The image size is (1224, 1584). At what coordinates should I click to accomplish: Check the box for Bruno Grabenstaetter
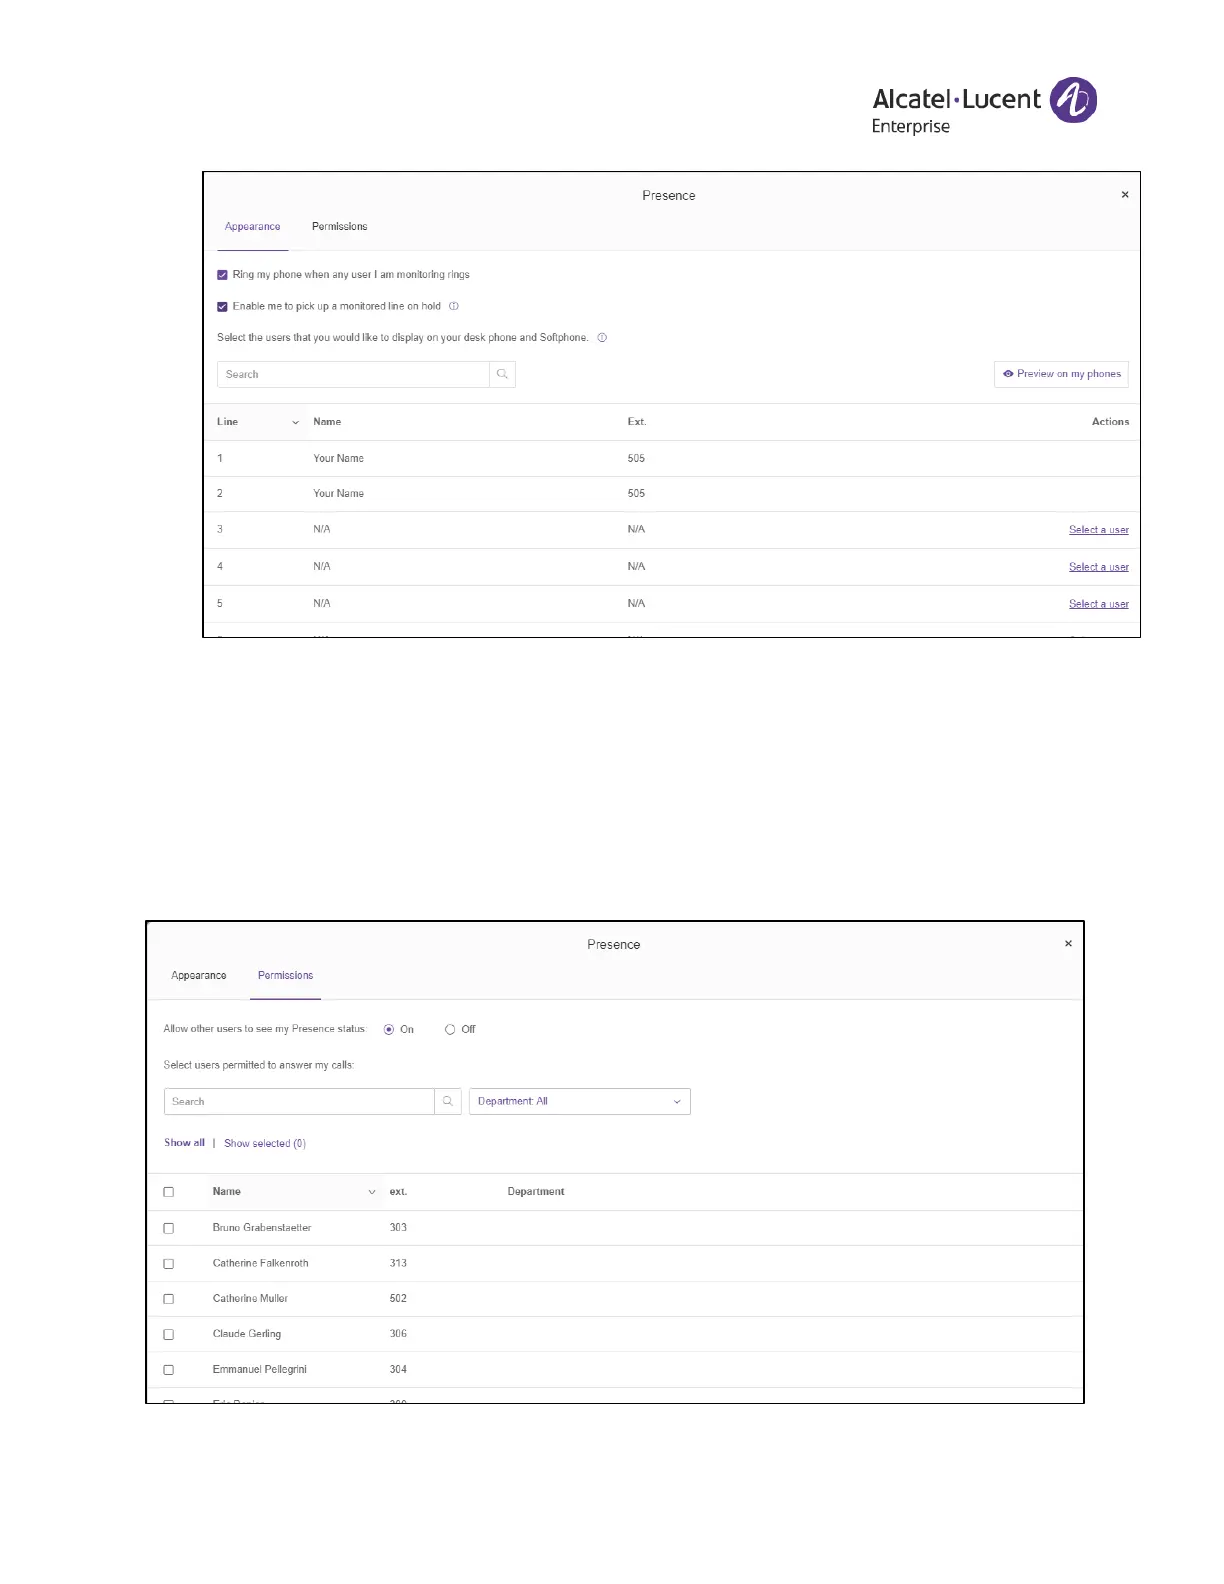pos(169,1228)
